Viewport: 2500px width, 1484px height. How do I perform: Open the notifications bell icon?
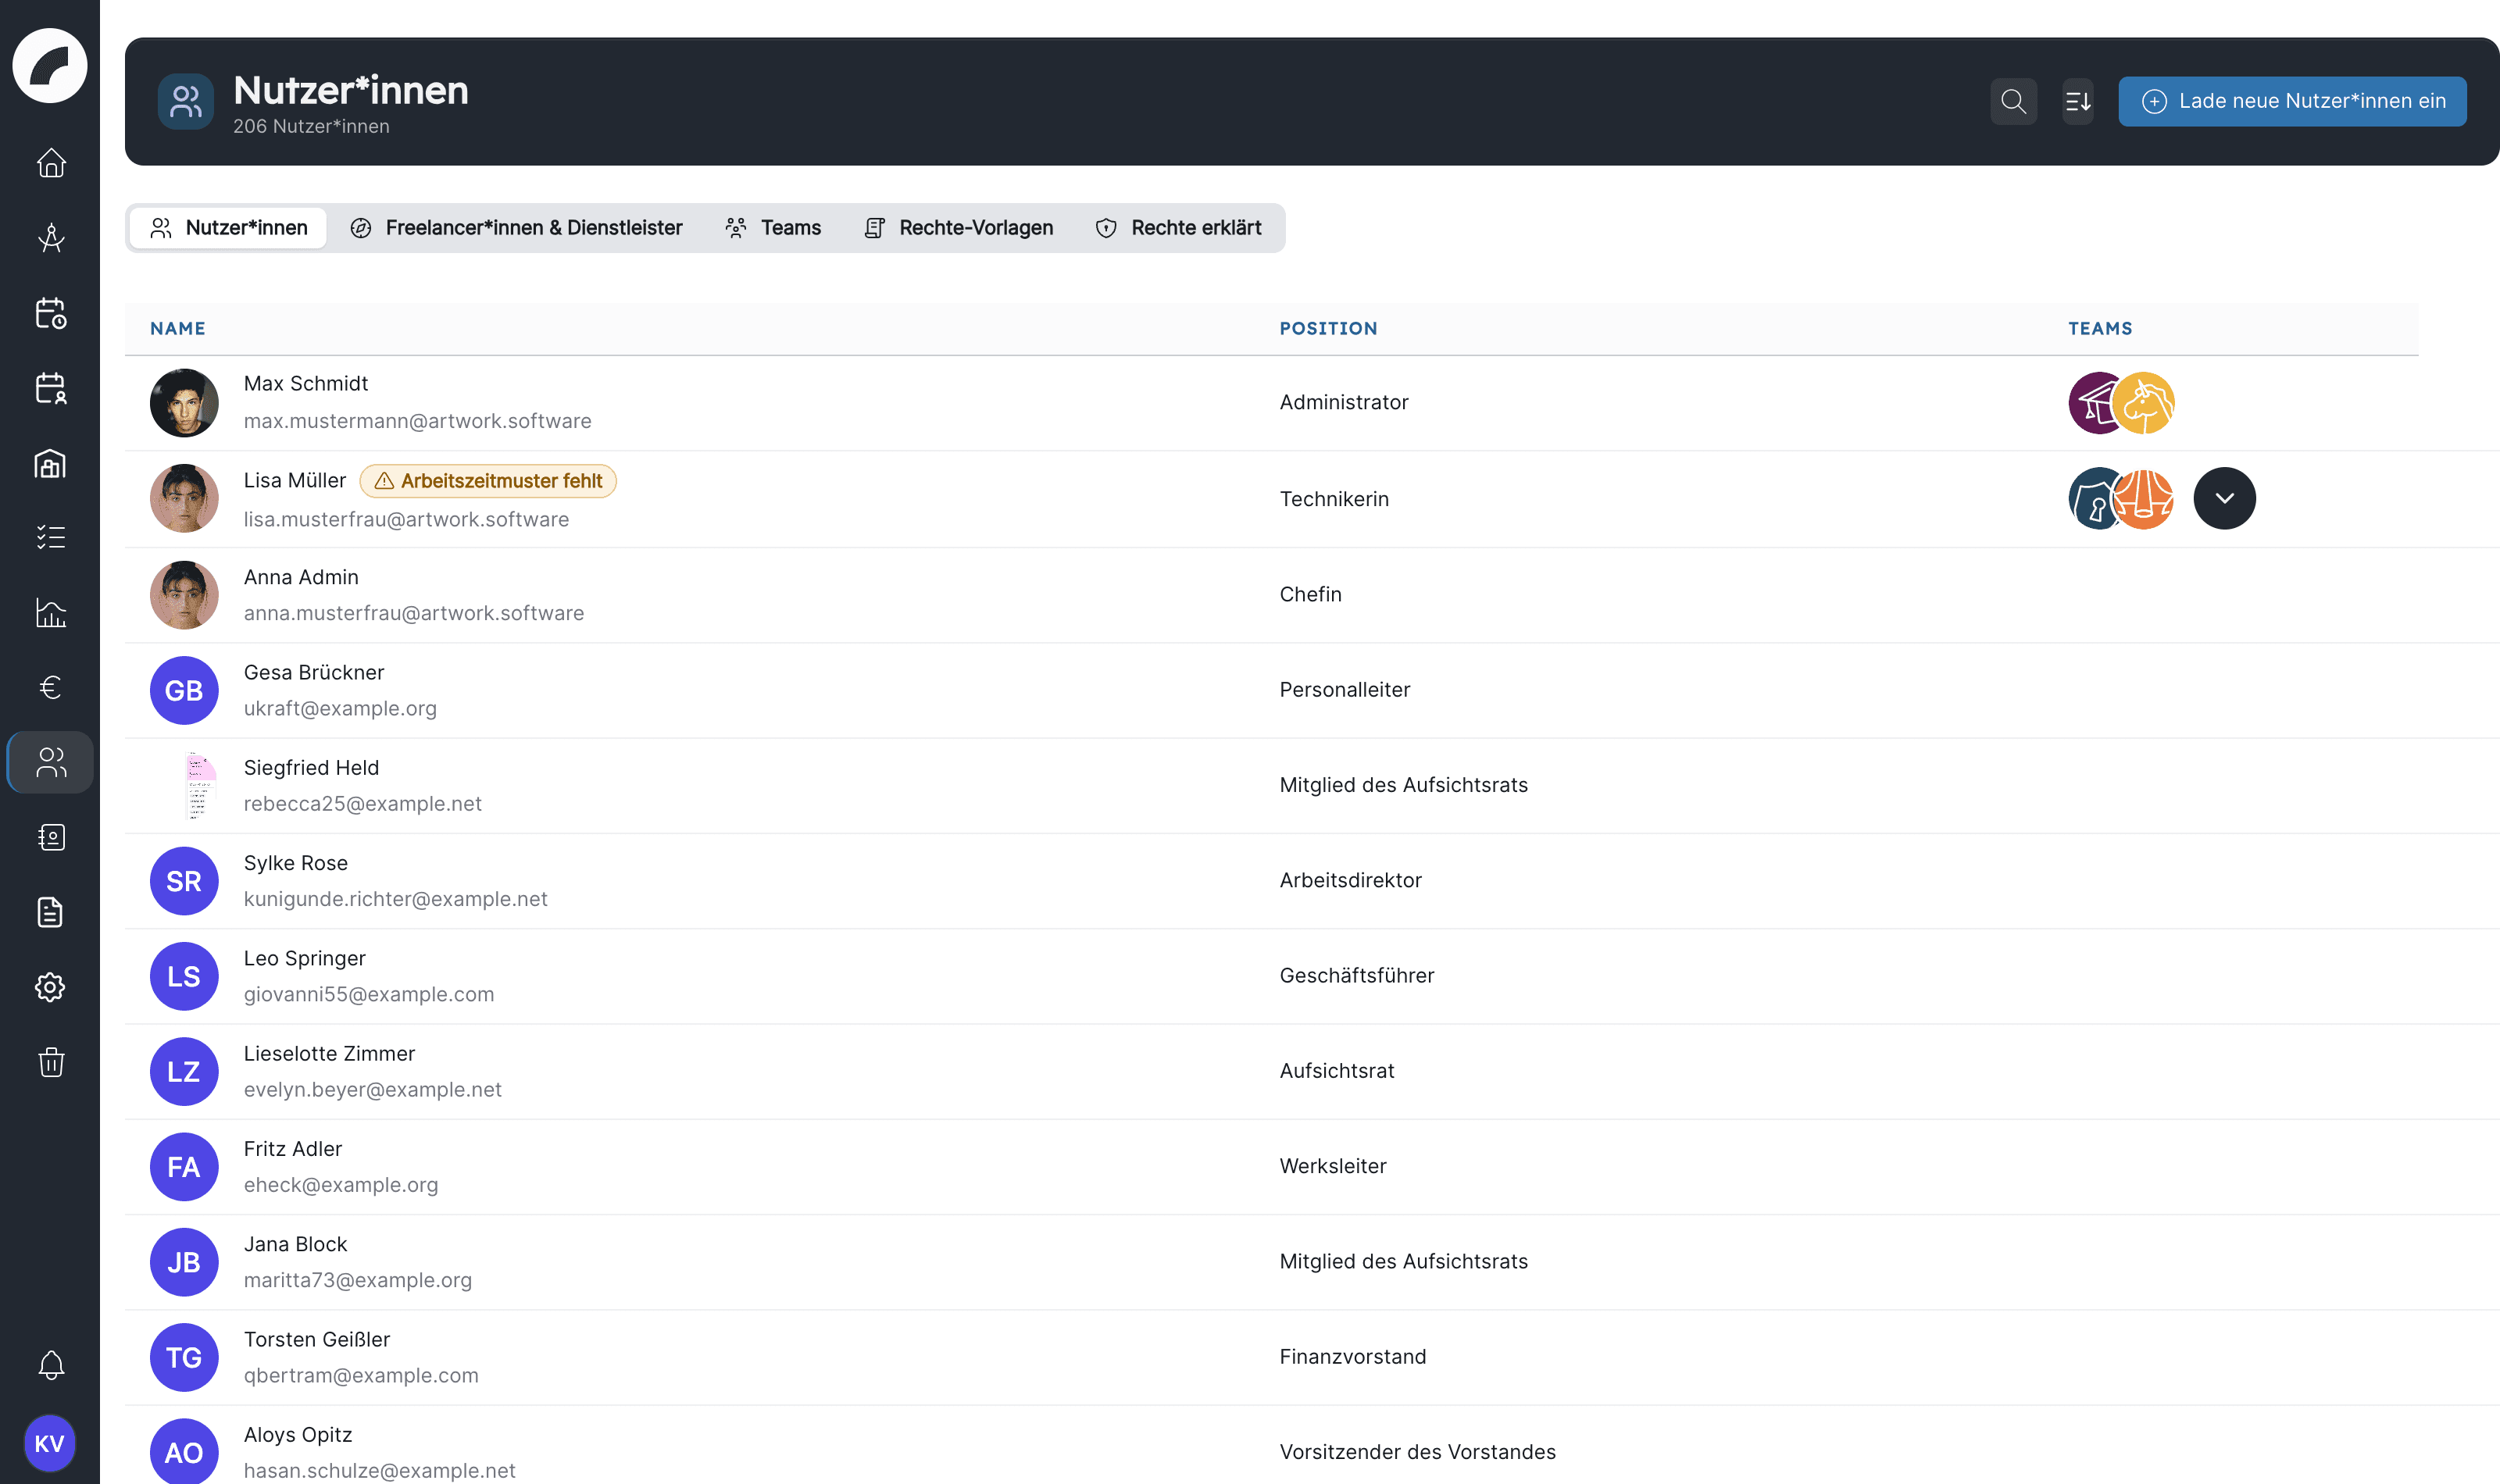[x=50, y=1365]
